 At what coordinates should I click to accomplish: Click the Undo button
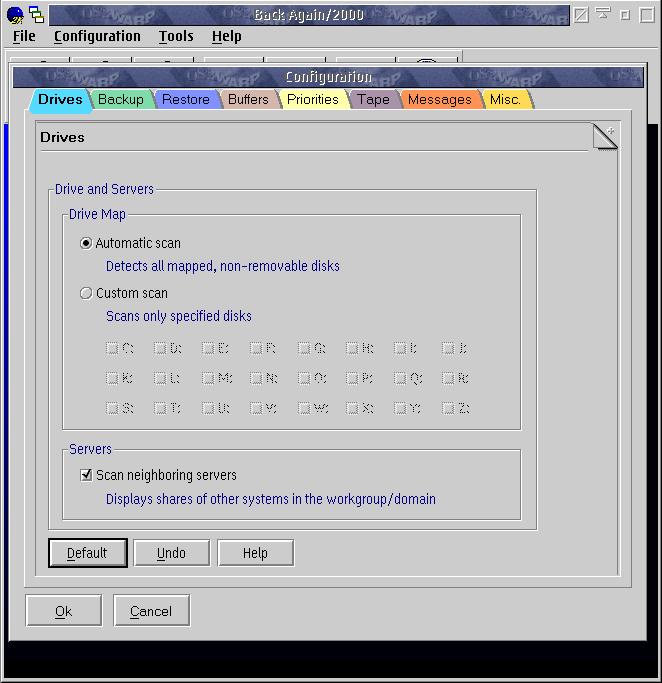[x=172, y=553]
